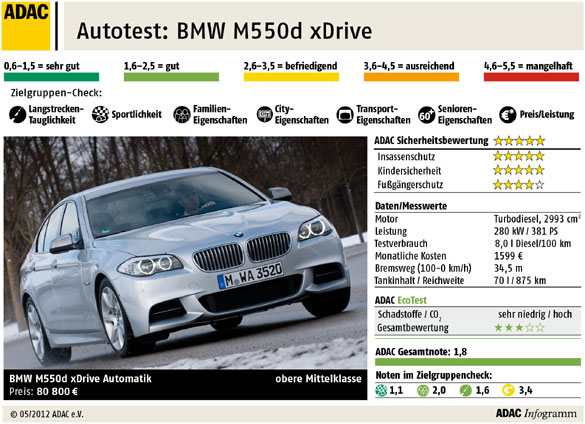Image resolution: width=585 pixels, height=424 pixels.
Task: Click the 'obere Mittelklasse' caption text
Action: tap(318, 378)
